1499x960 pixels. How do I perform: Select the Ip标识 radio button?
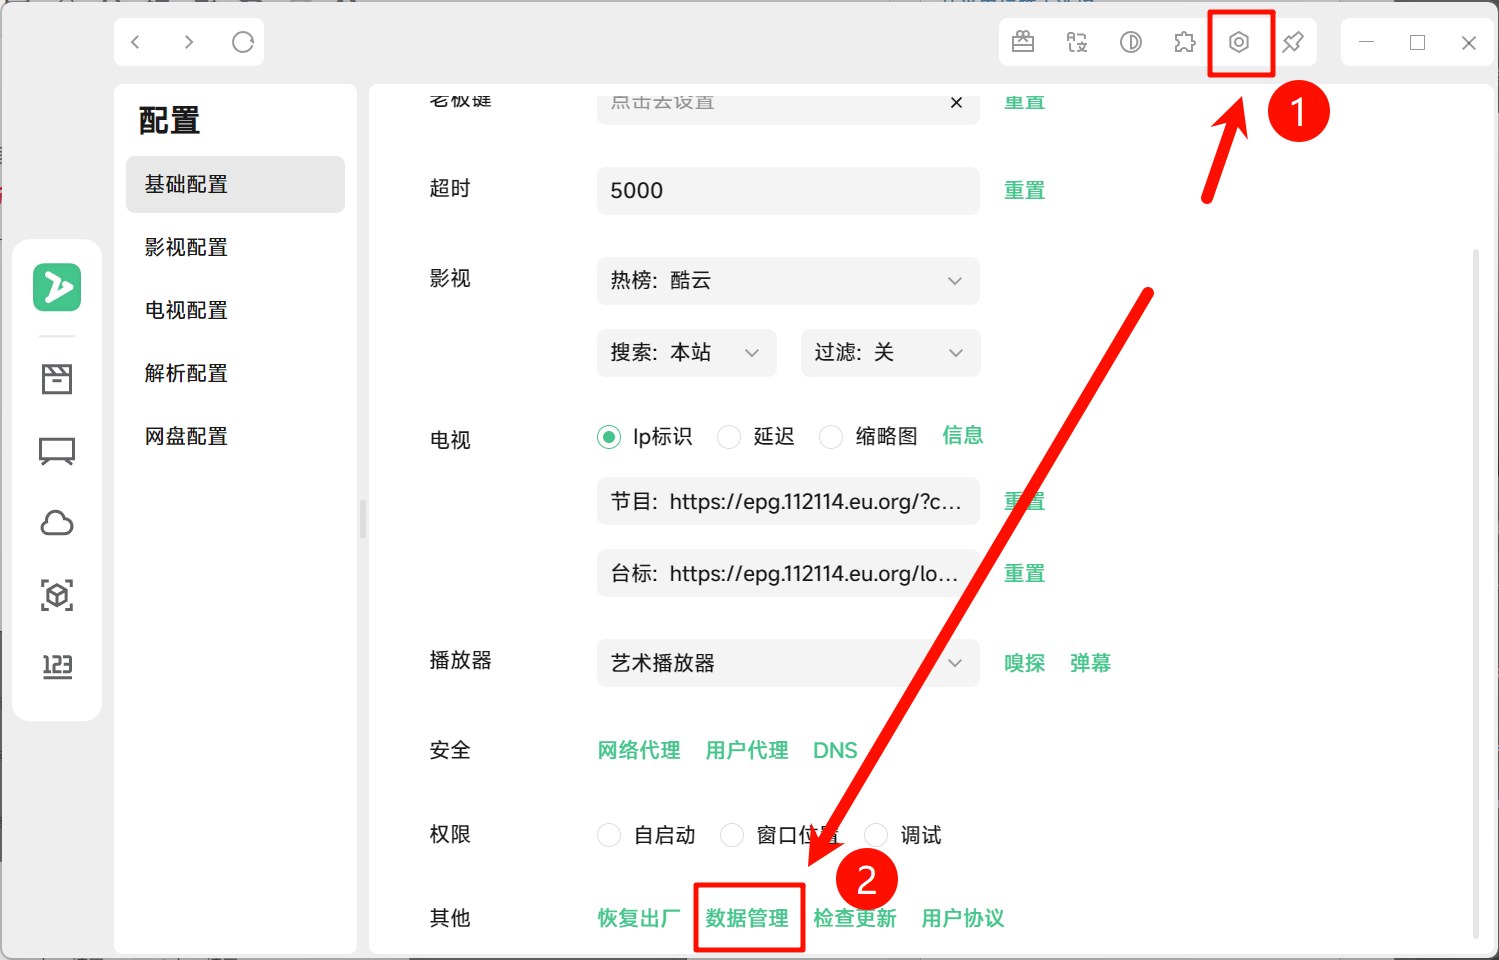tap(609, 437)
